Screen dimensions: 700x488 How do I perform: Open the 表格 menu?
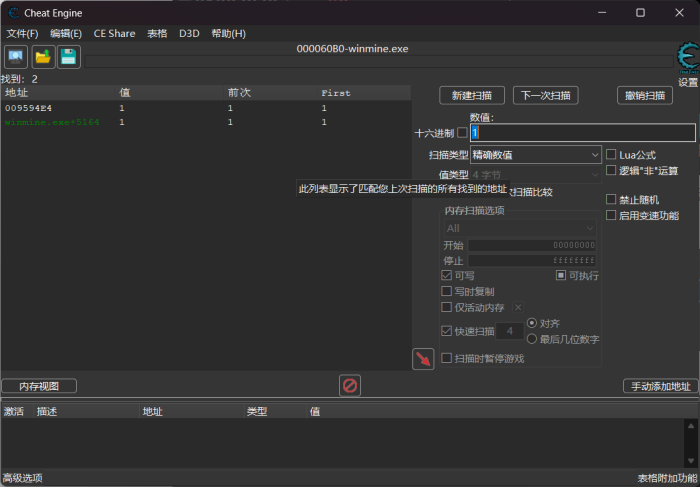click(157, 33)
